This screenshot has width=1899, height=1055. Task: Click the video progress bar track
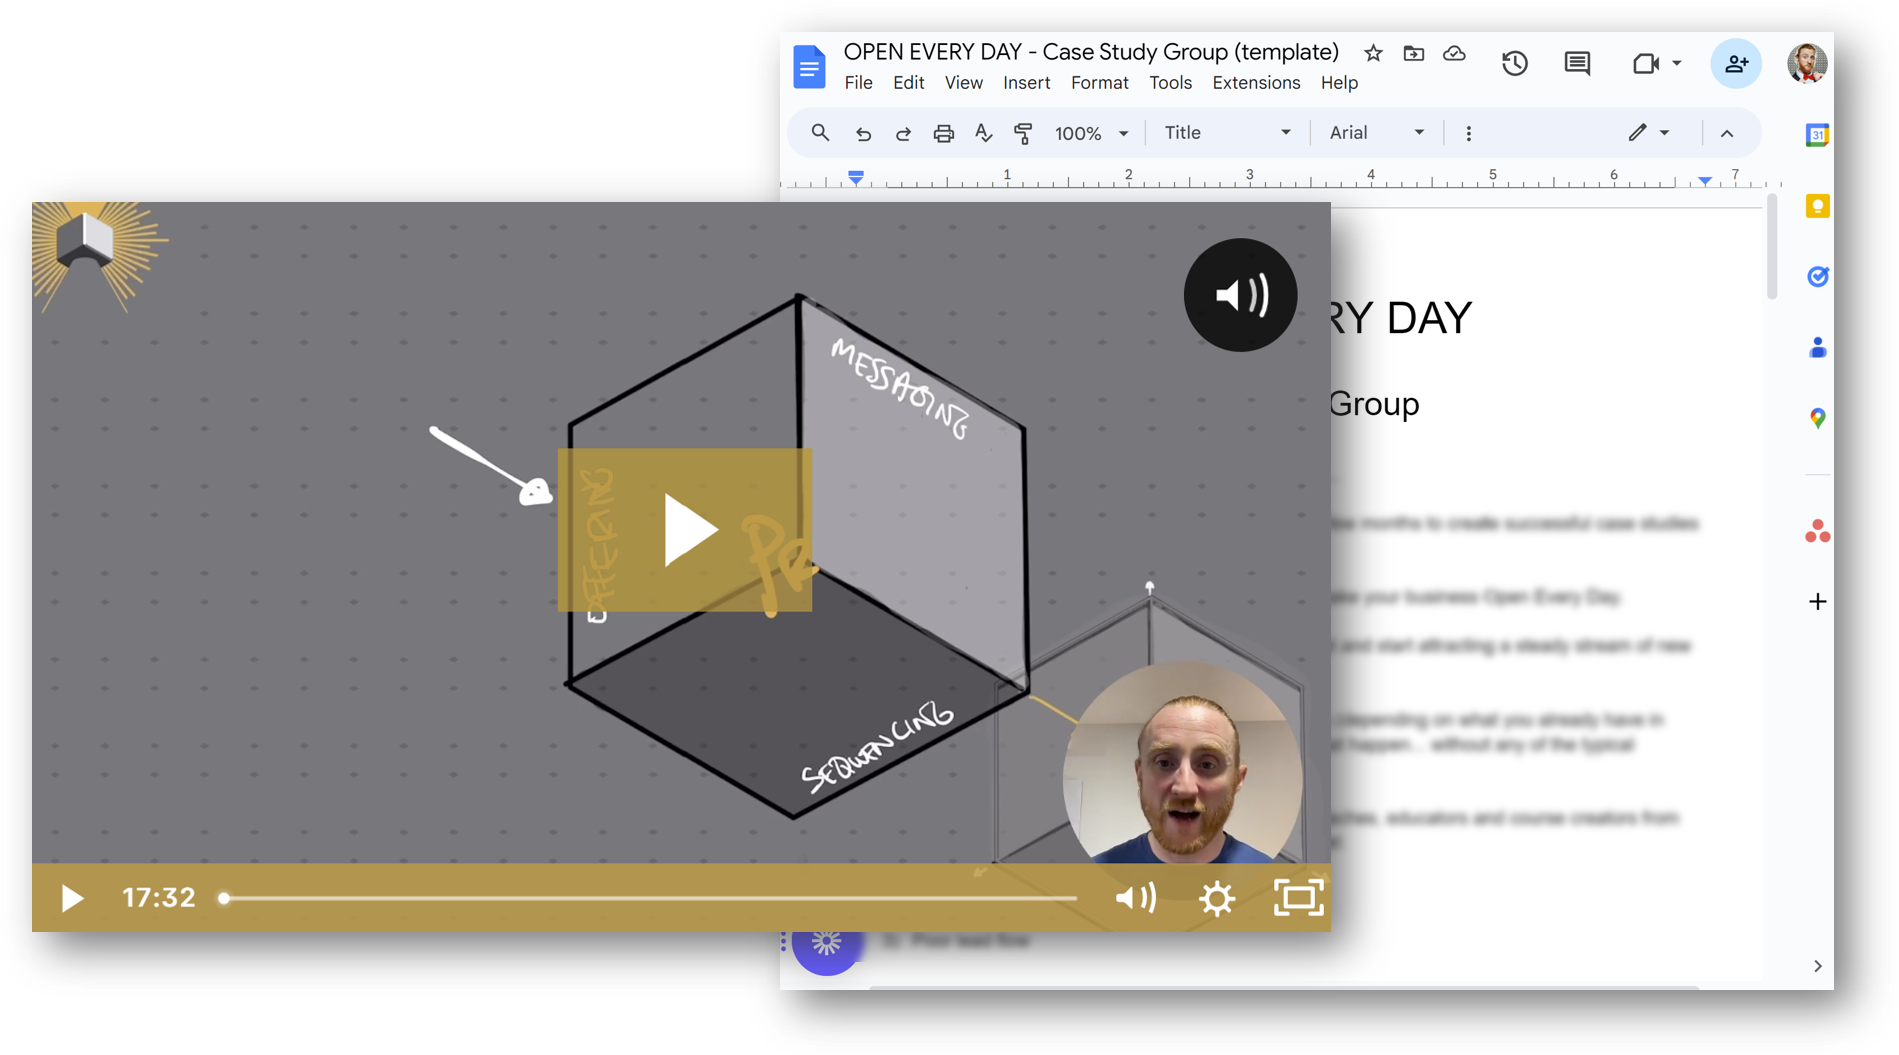650,898
